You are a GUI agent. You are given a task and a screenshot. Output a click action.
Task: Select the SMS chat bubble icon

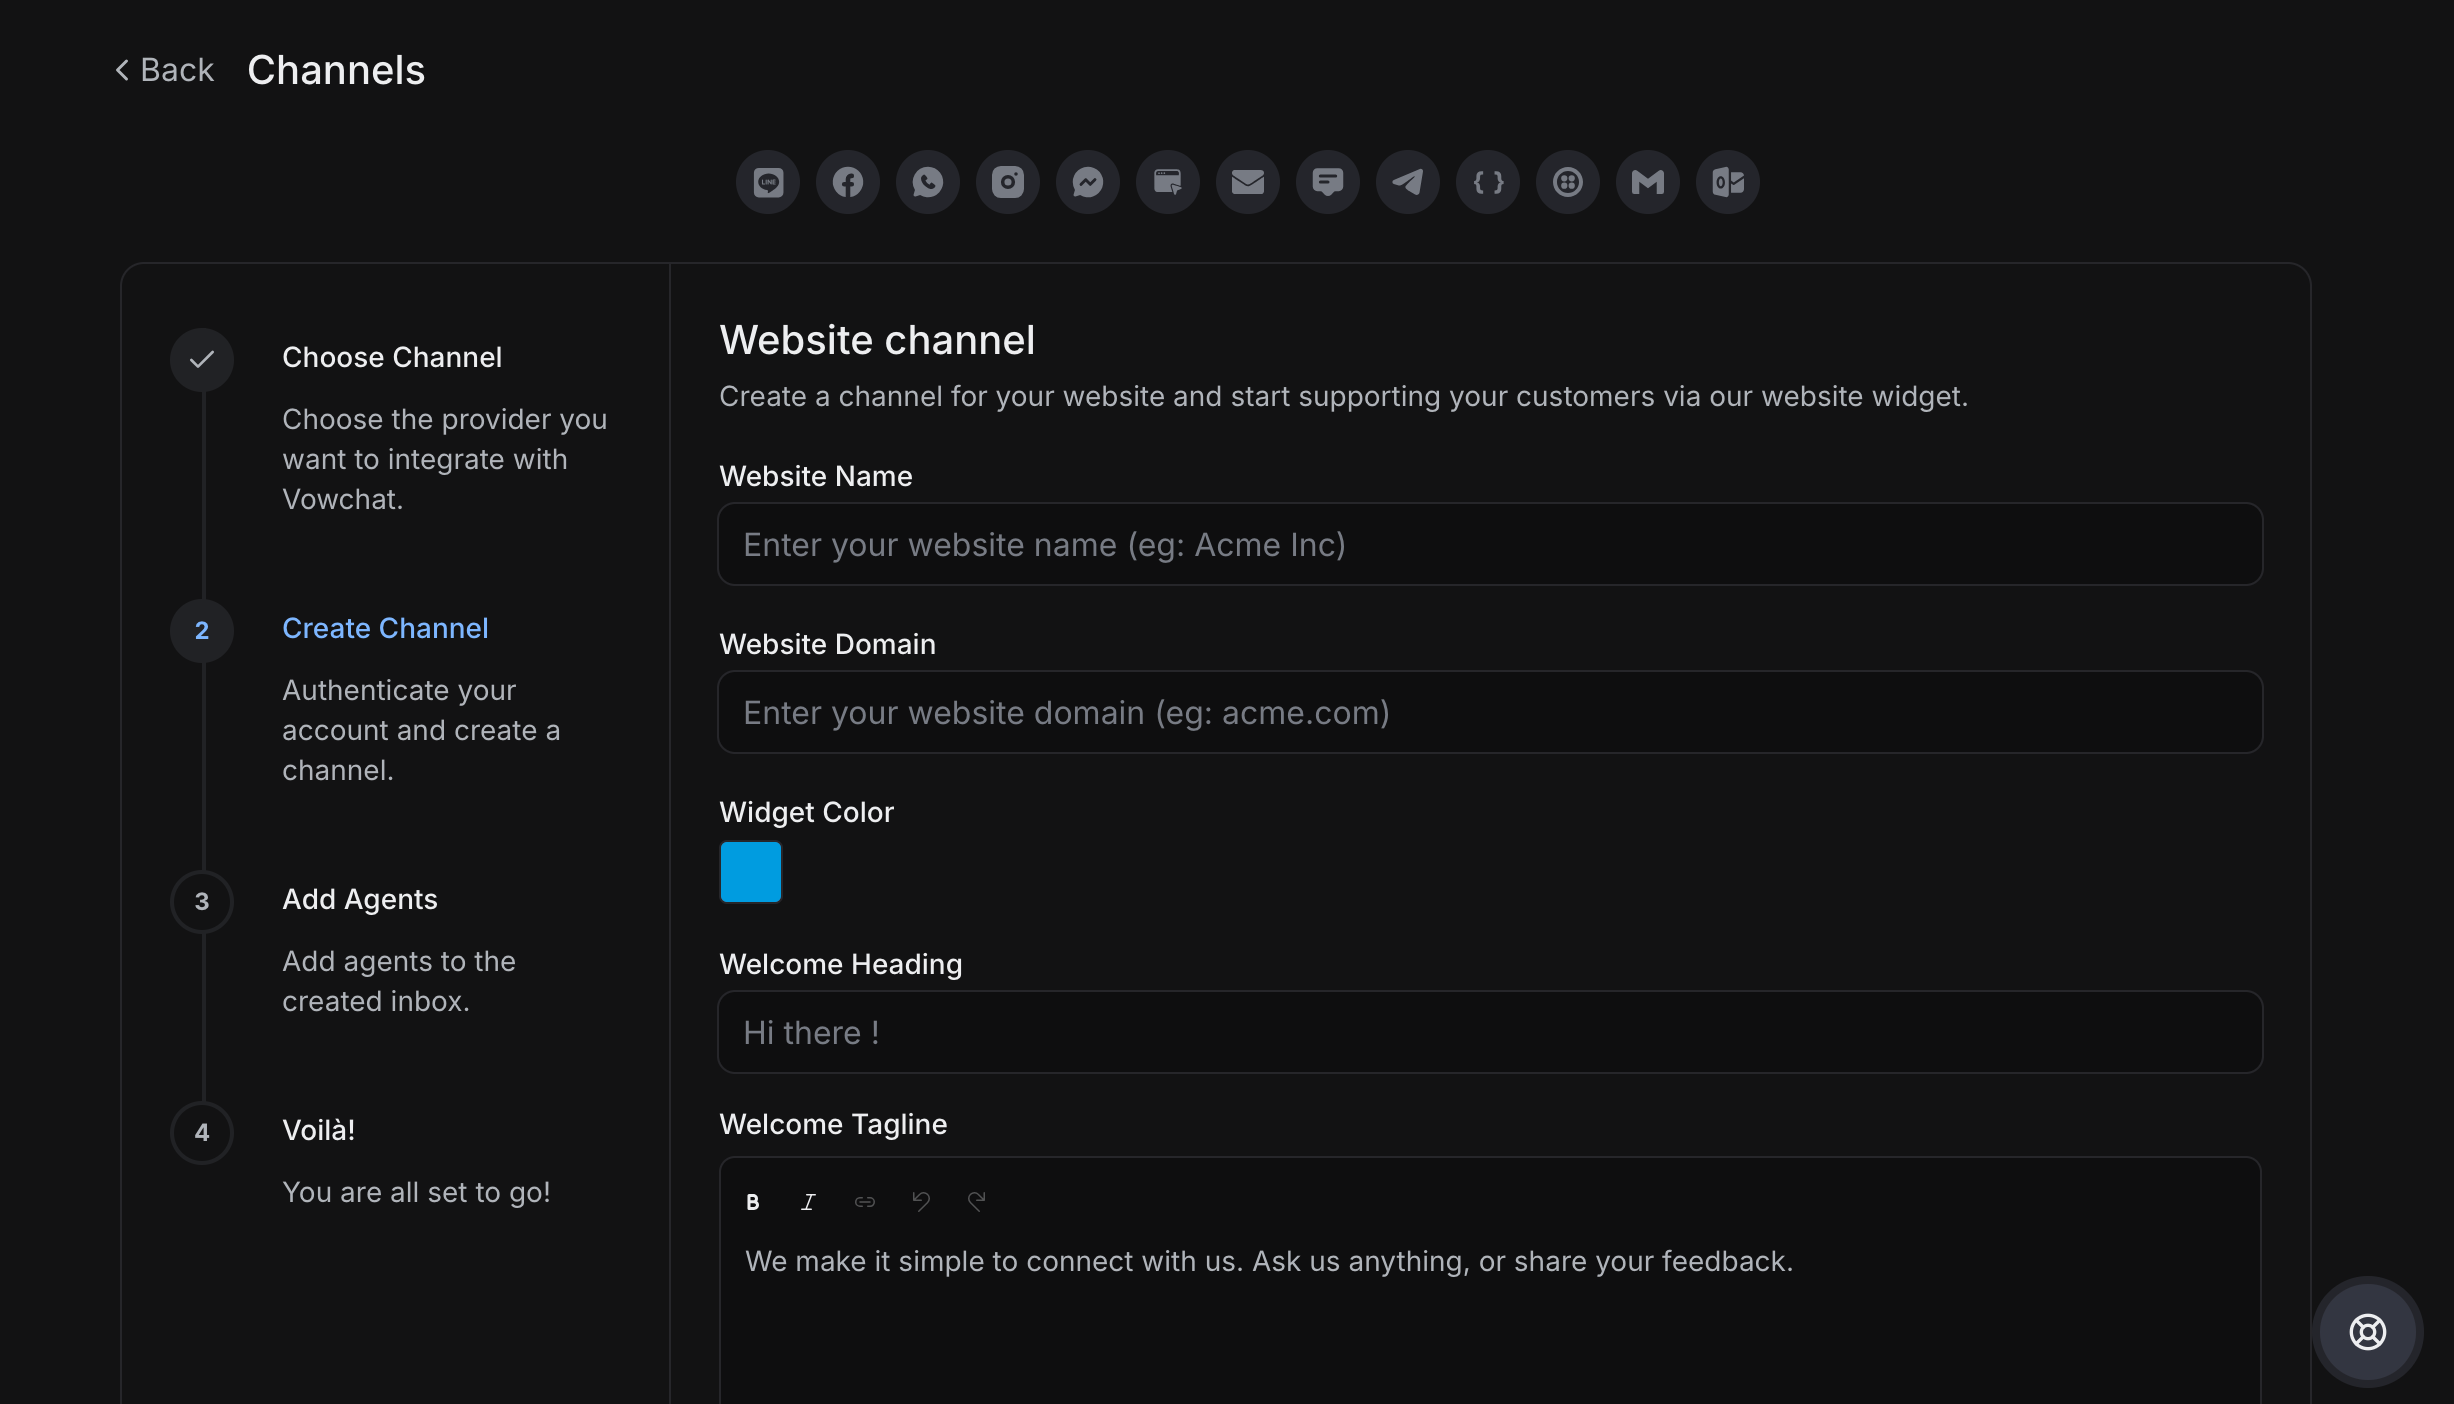pyautogui.click(x=1328, y=182)
